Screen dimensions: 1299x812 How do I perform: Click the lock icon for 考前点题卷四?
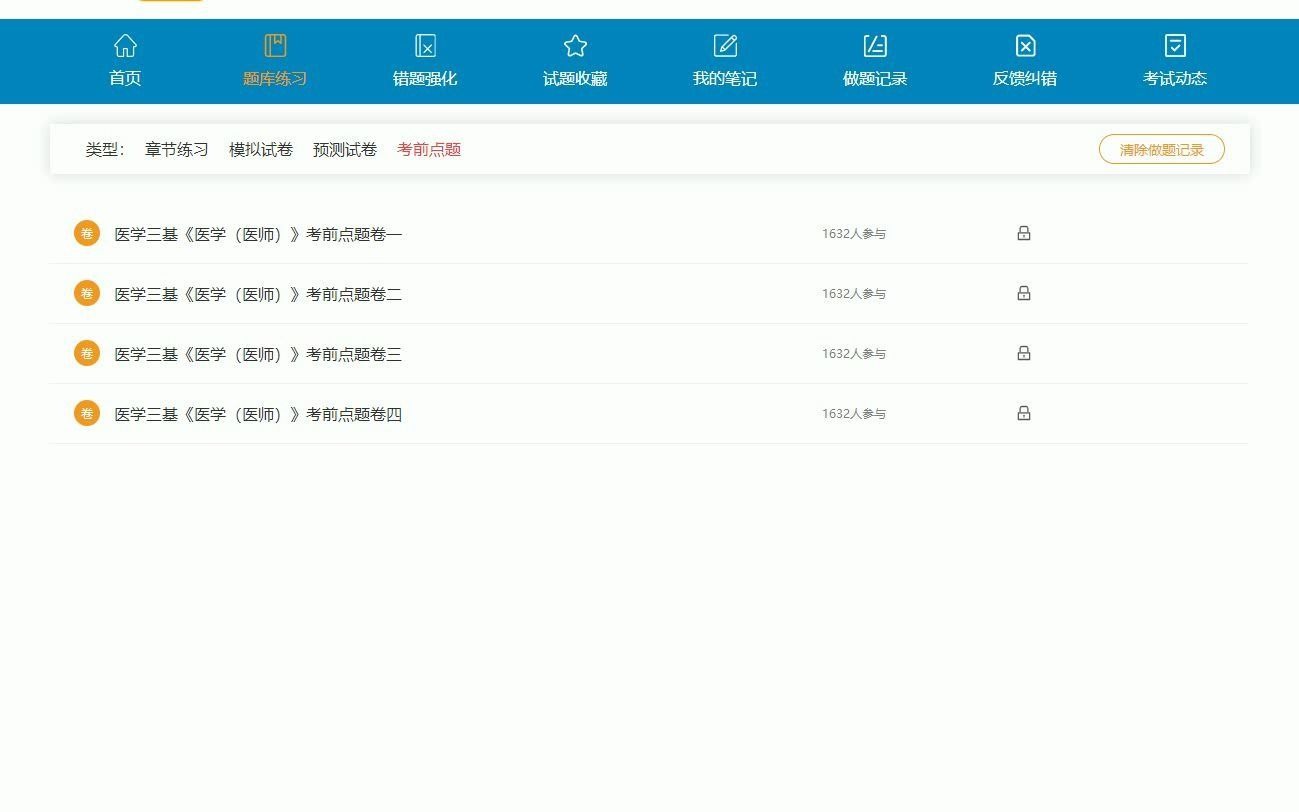[1024, 413]
